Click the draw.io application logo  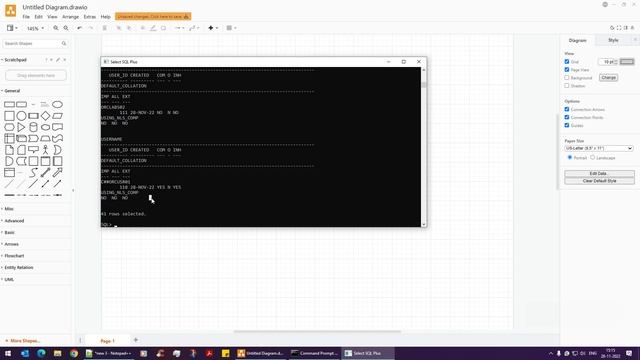[11, 11]
